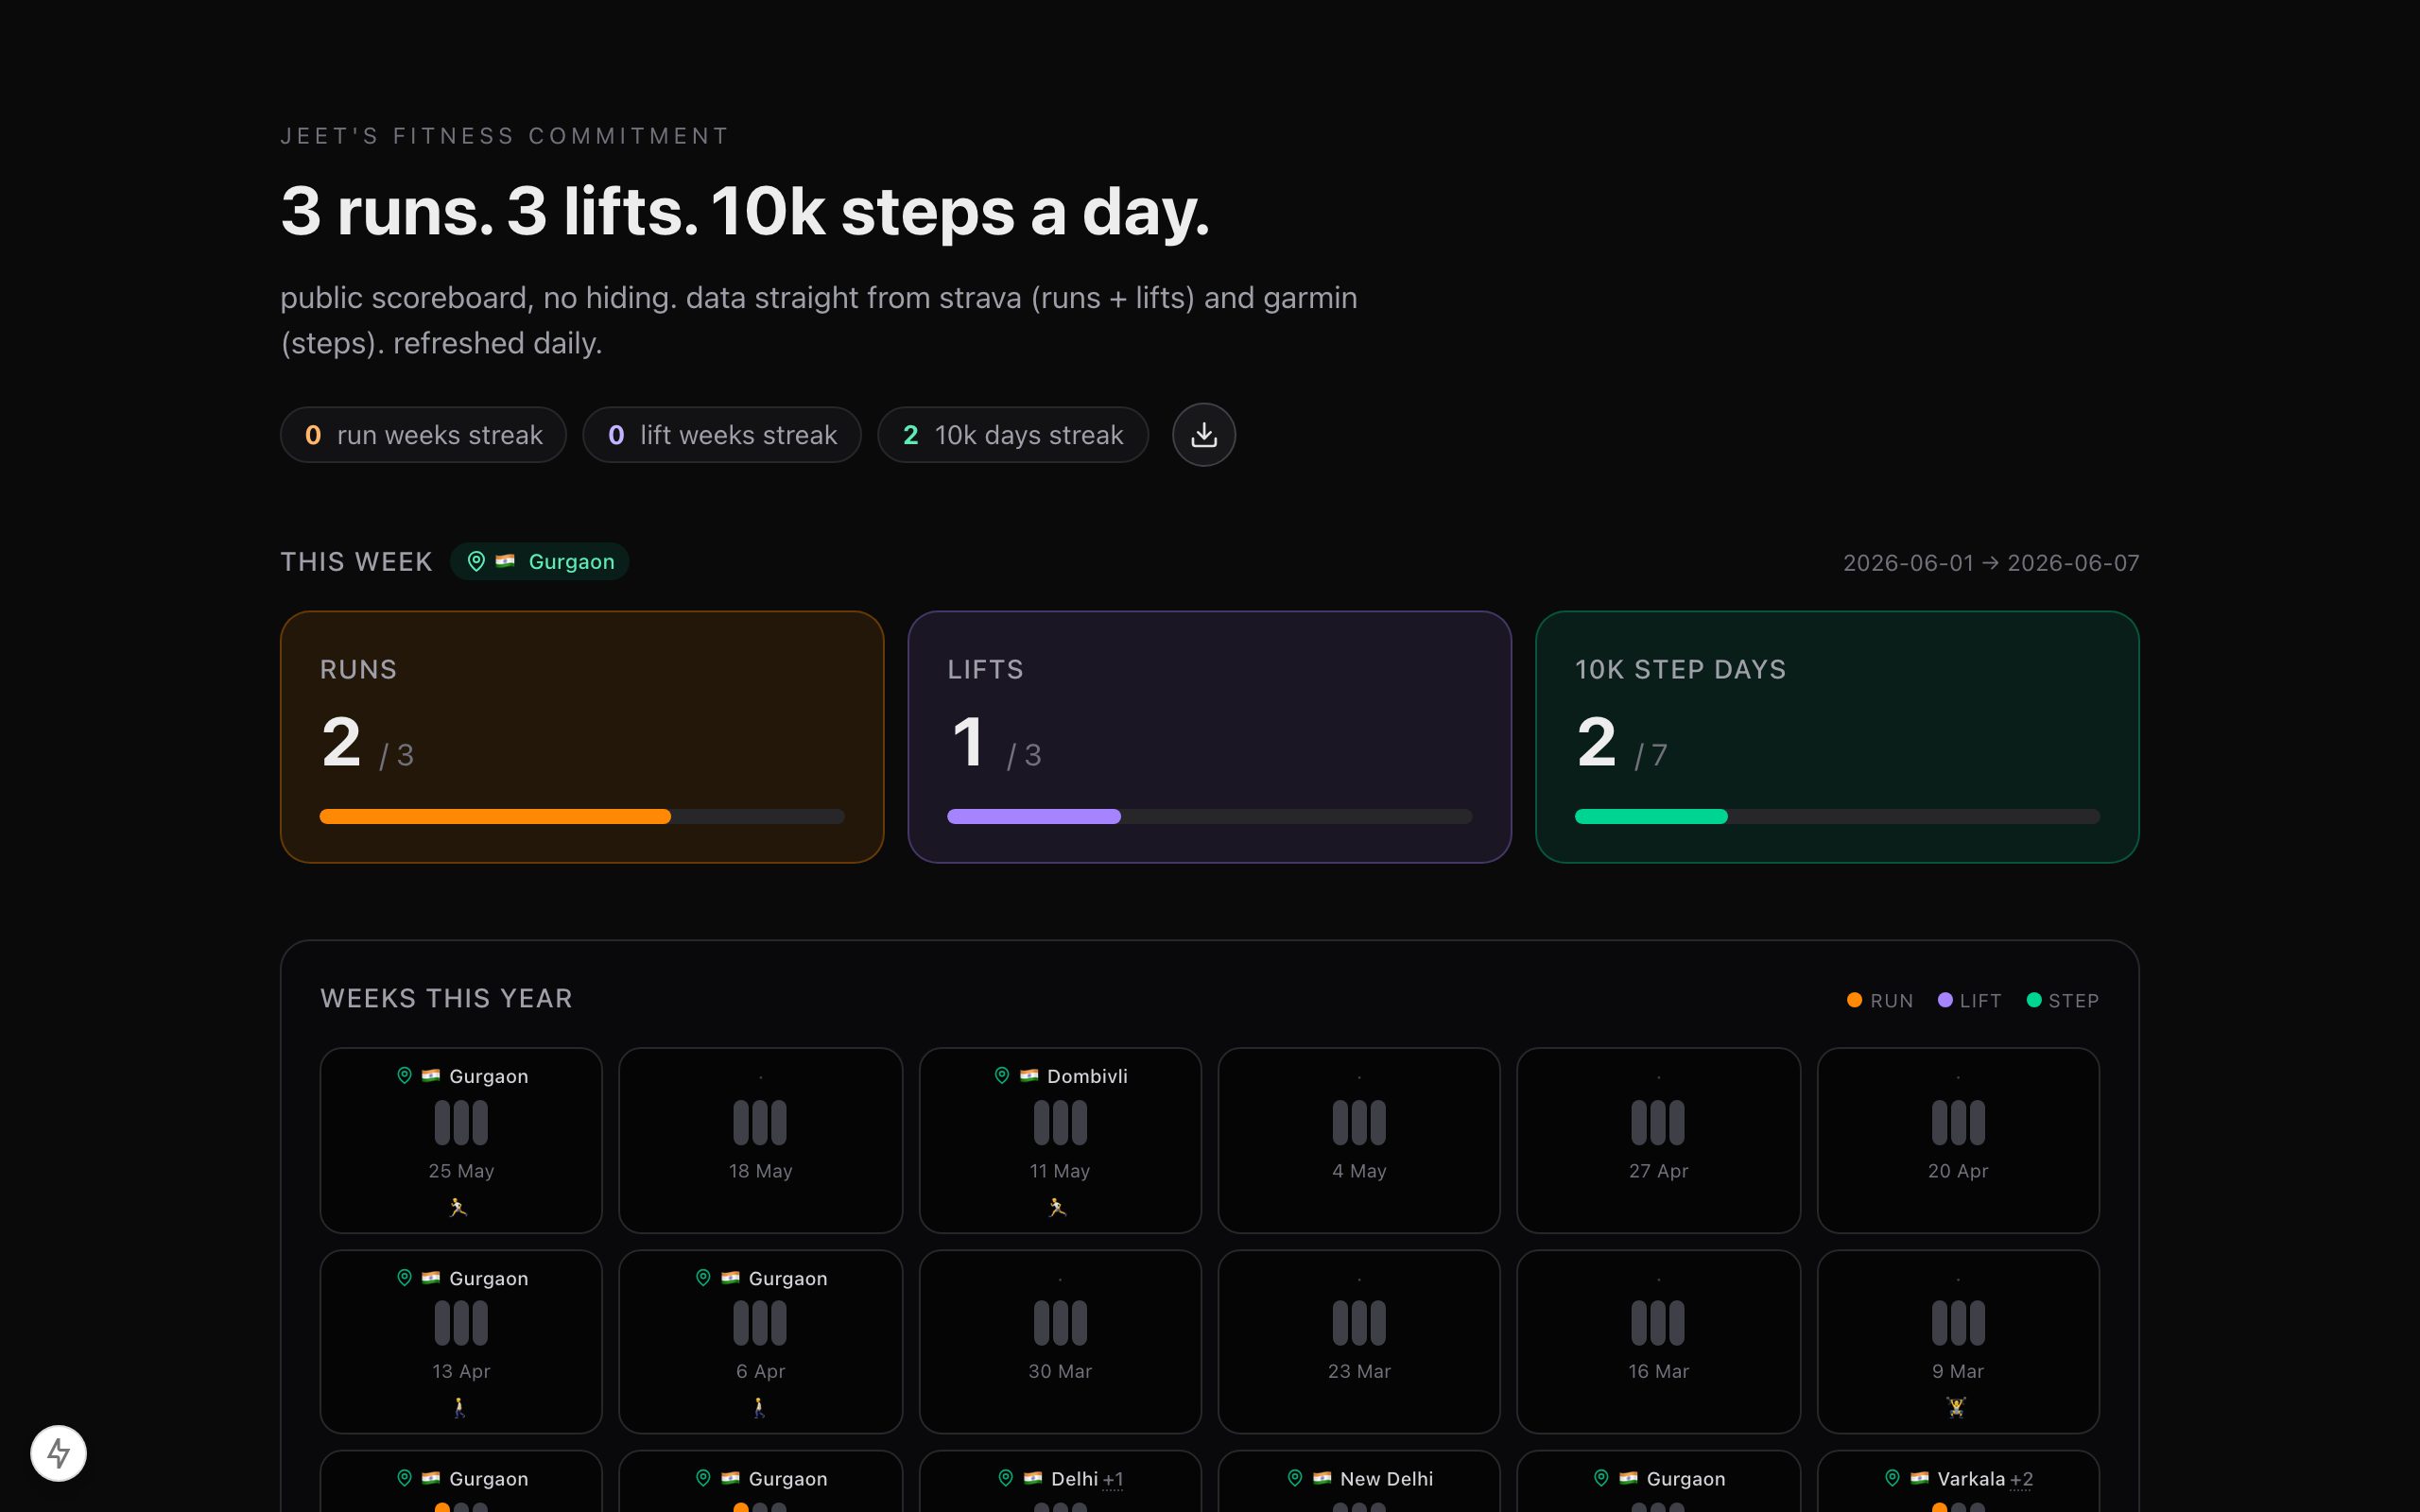2420x1512 pixels.
Task: Click the location pin beside New Delhi
Action: (1295, 1478)
